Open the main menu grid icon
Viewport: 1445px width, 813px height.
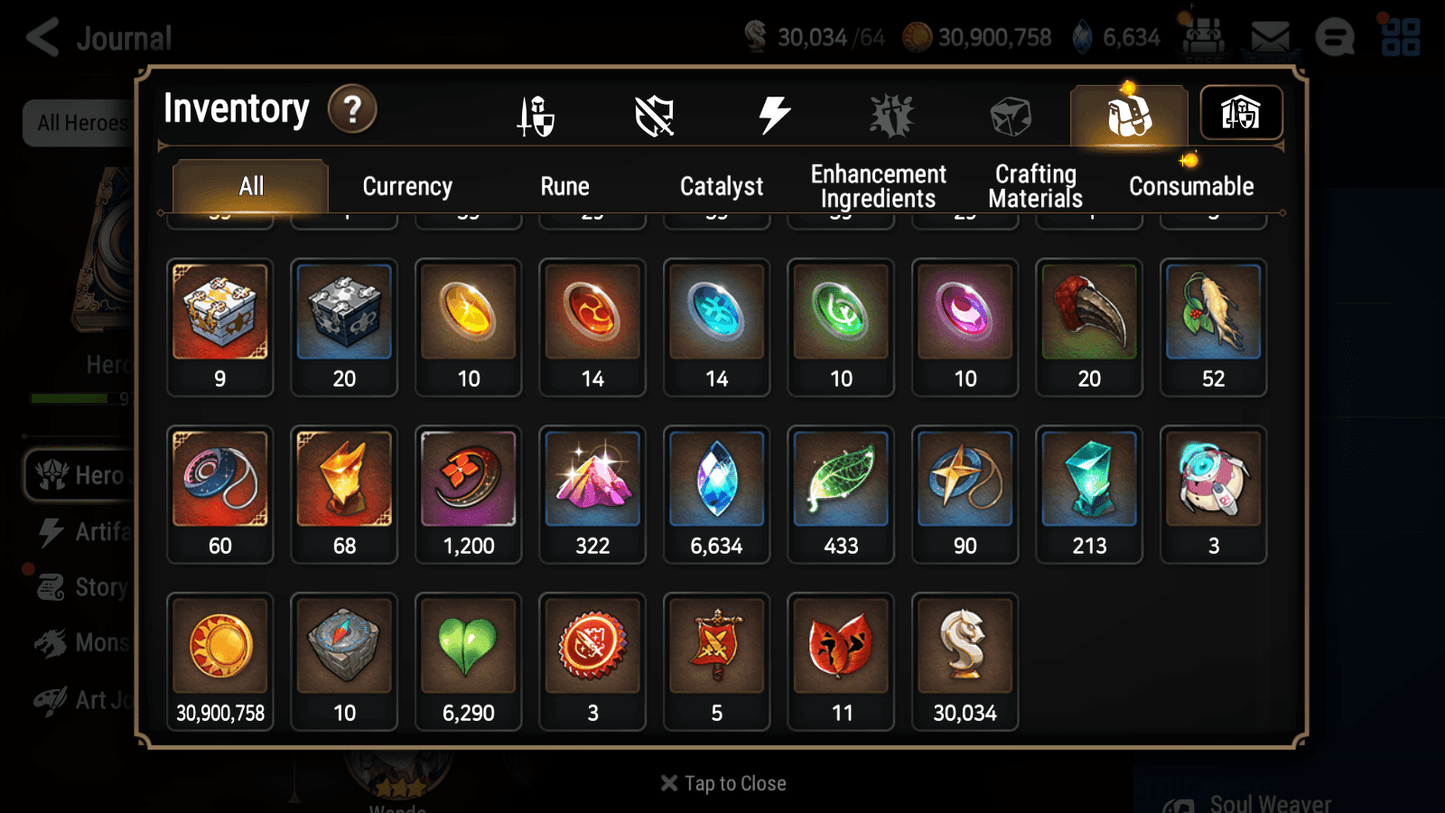(1400, 36)
